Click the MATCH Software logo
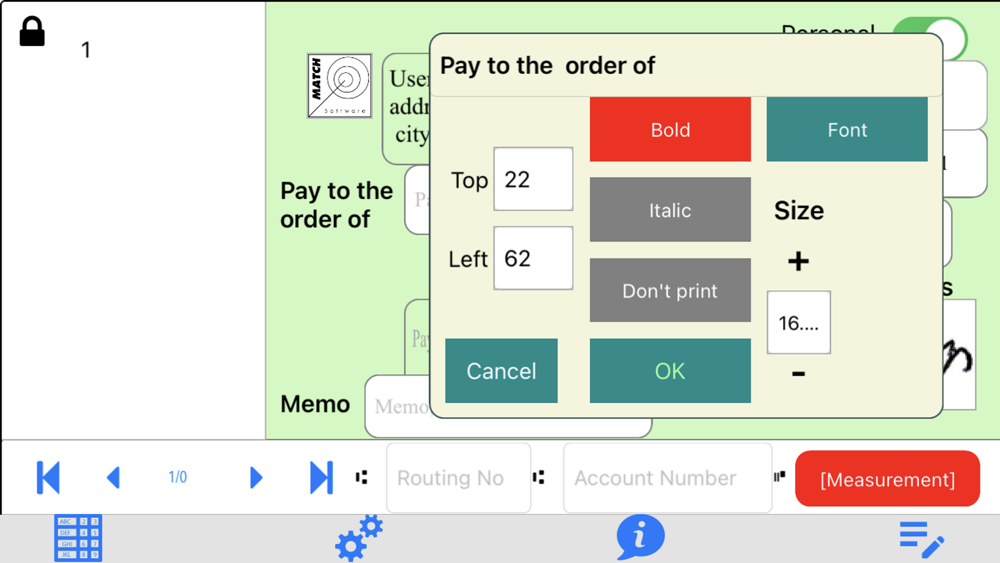This screenshot has height=563, width=1000. (340, 86)
